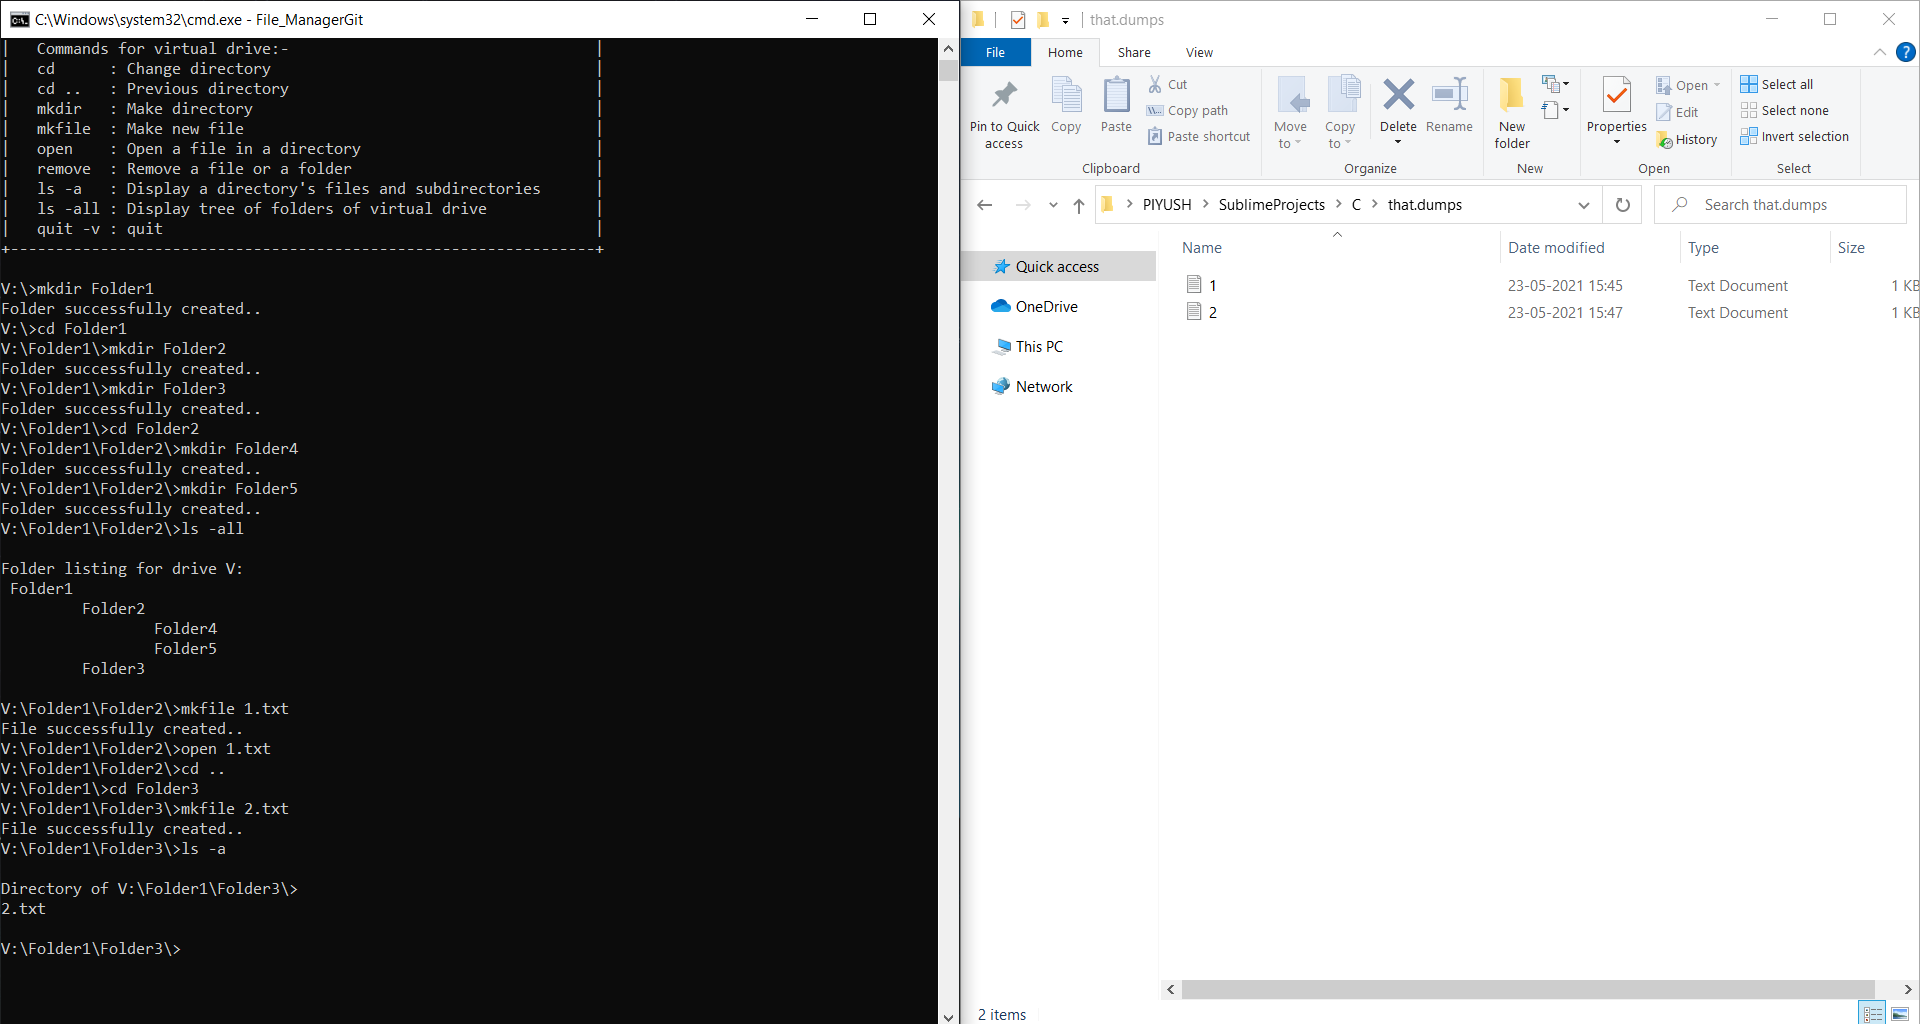Open the File menu tab

point(995,53)
